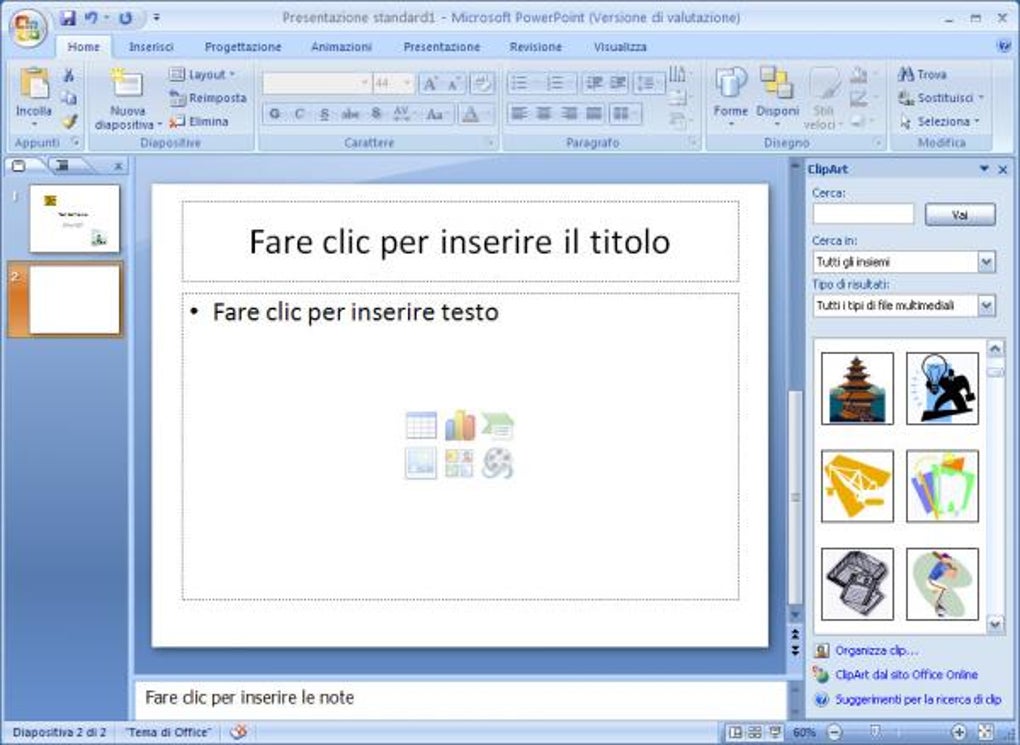The height and width of the screenshot is (745, 1020).
Task: Click the Cerca search input field
Action: click(x=863, y=214)
